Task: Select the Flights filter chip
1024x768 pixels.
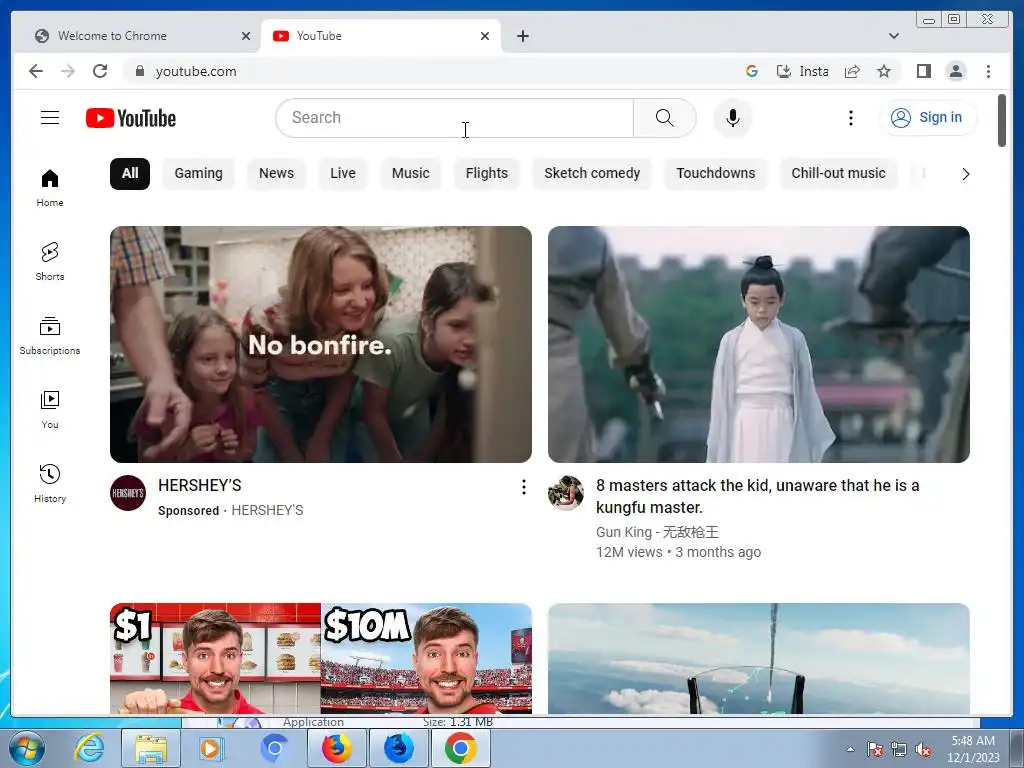Action: click(487, 174)
